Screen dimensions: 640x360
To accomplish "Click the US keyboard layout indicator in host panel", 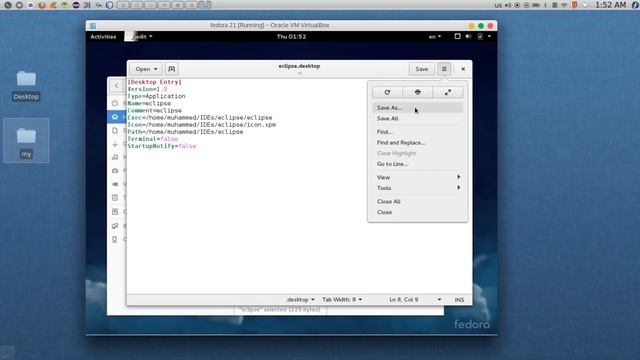I will 498,5.
